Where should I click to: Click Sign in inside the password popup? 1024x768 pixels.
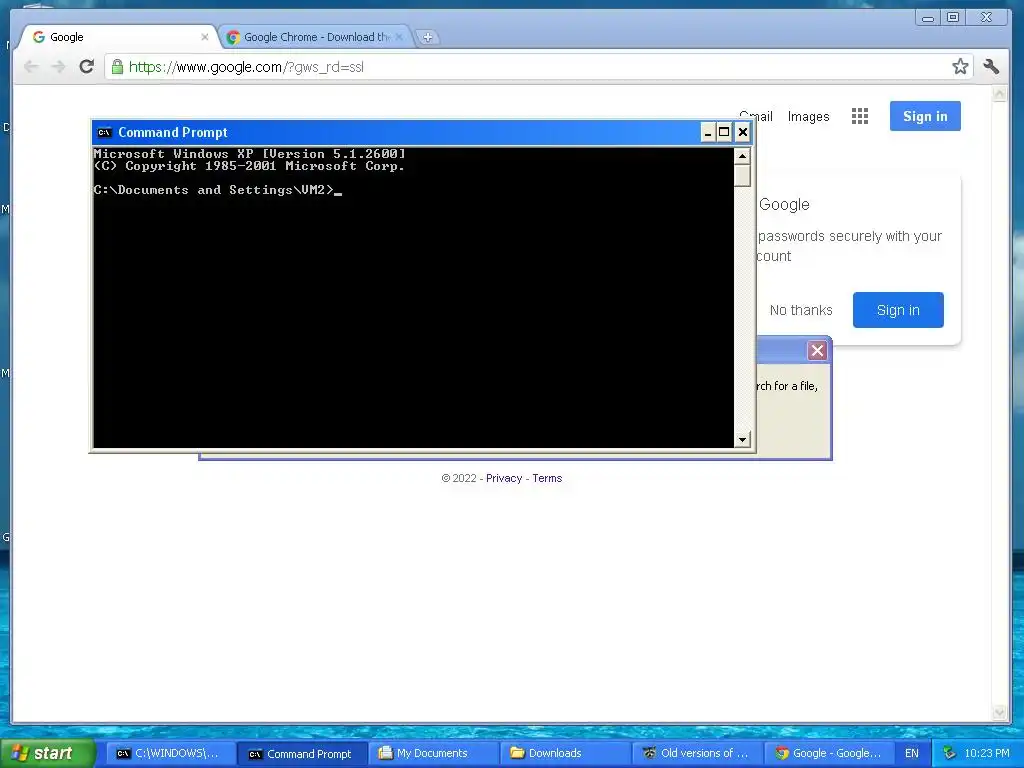click(x=898, y=310)
